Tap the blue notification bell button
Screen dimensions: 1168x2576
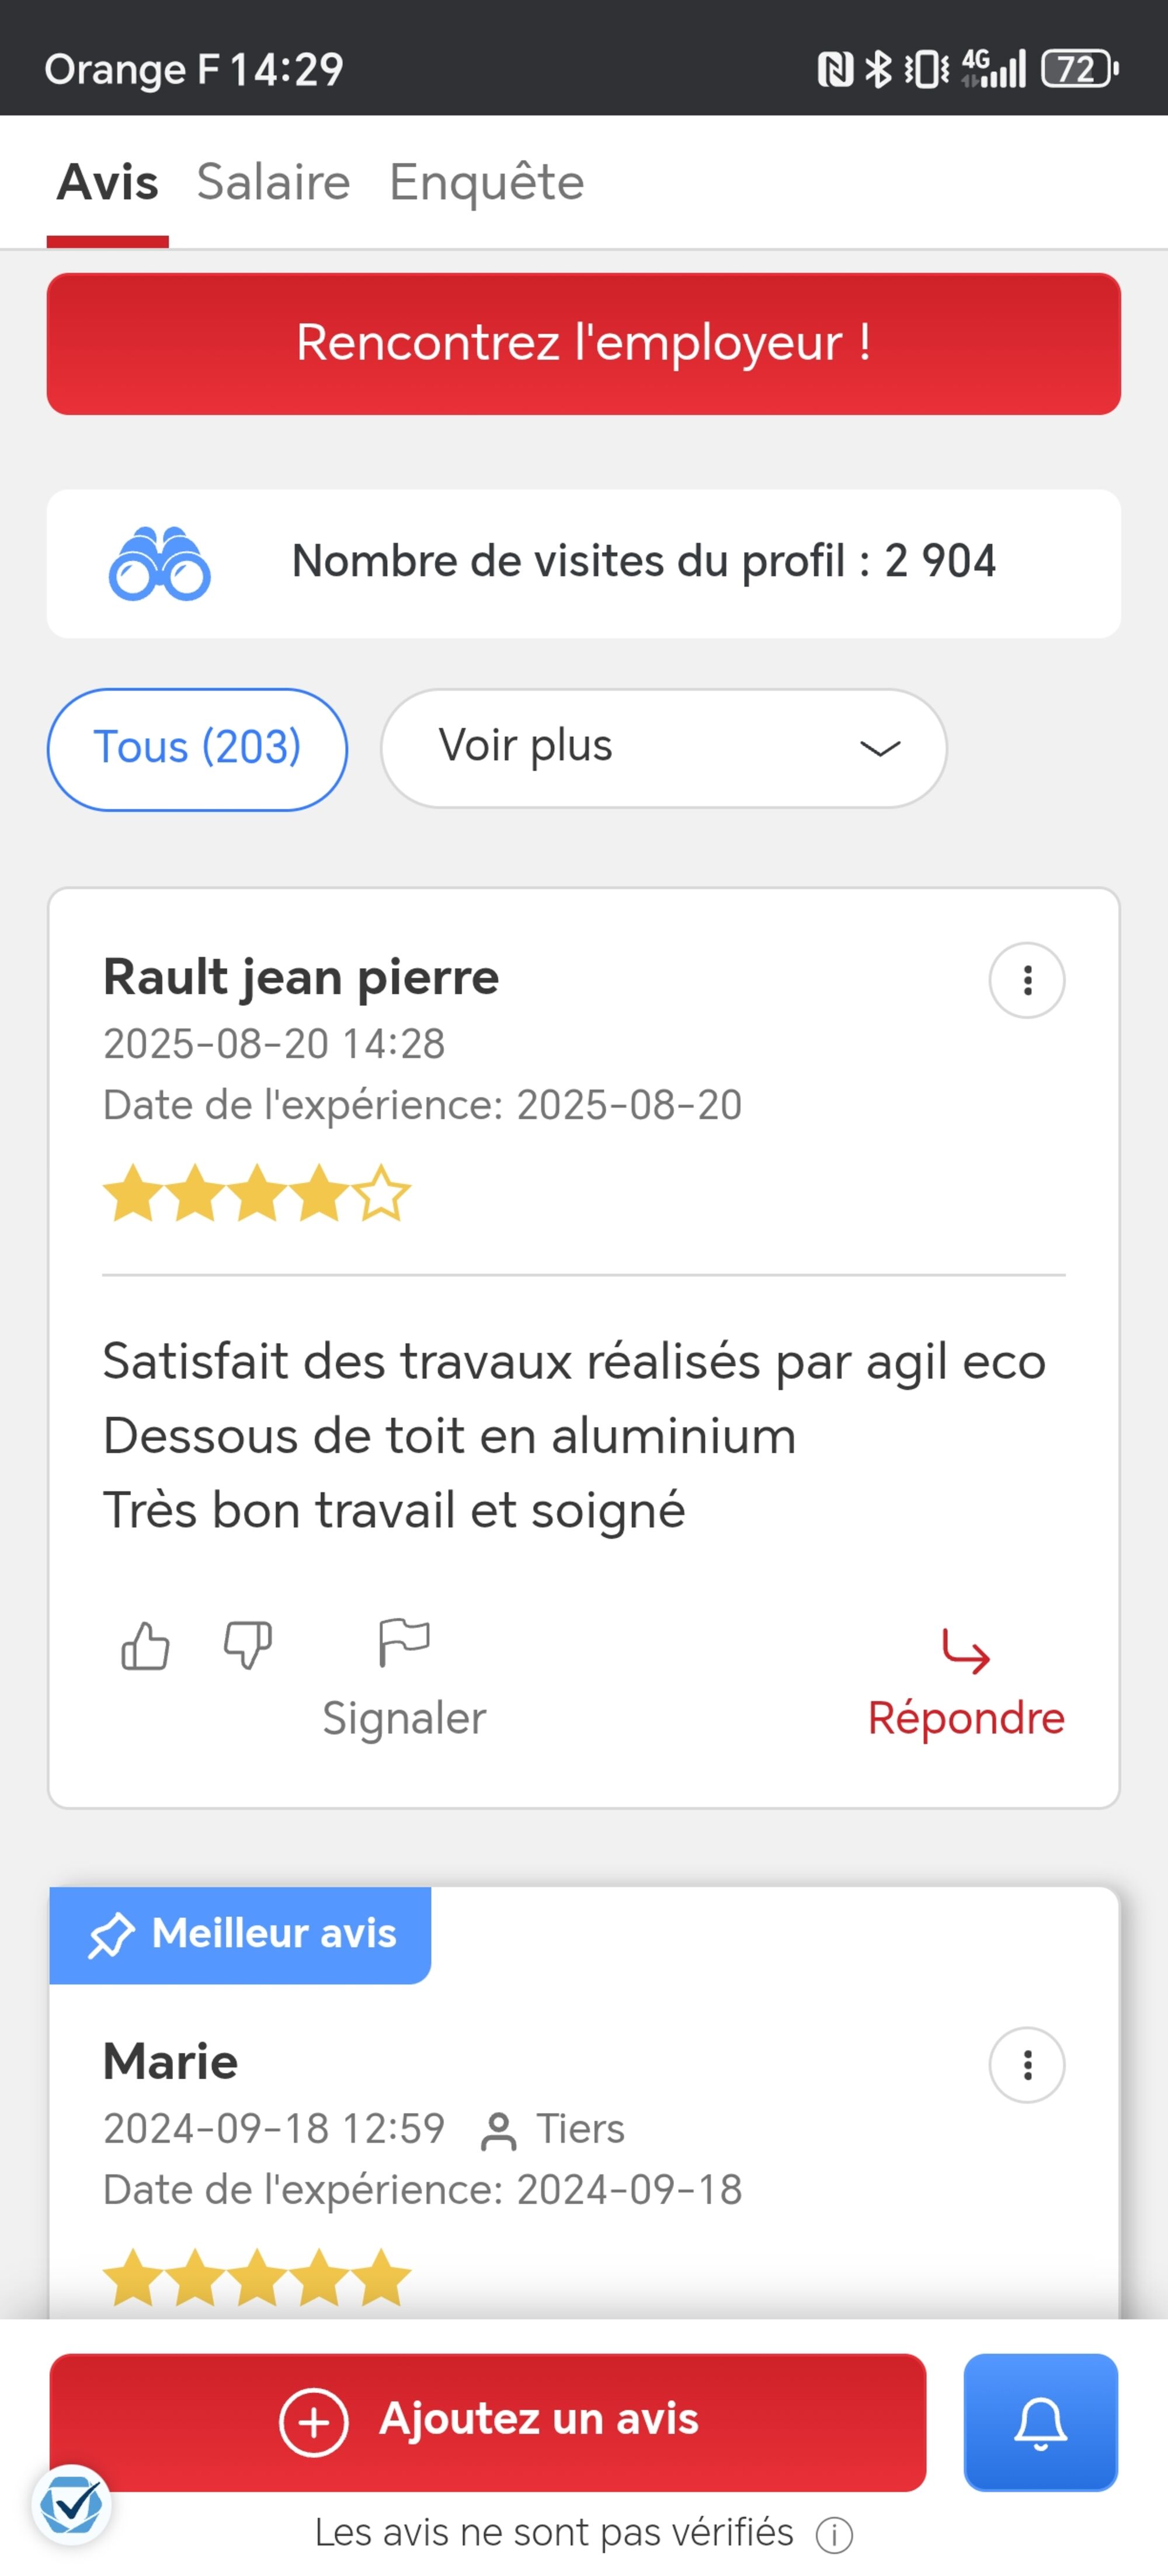click(x=1040, y=2422)
